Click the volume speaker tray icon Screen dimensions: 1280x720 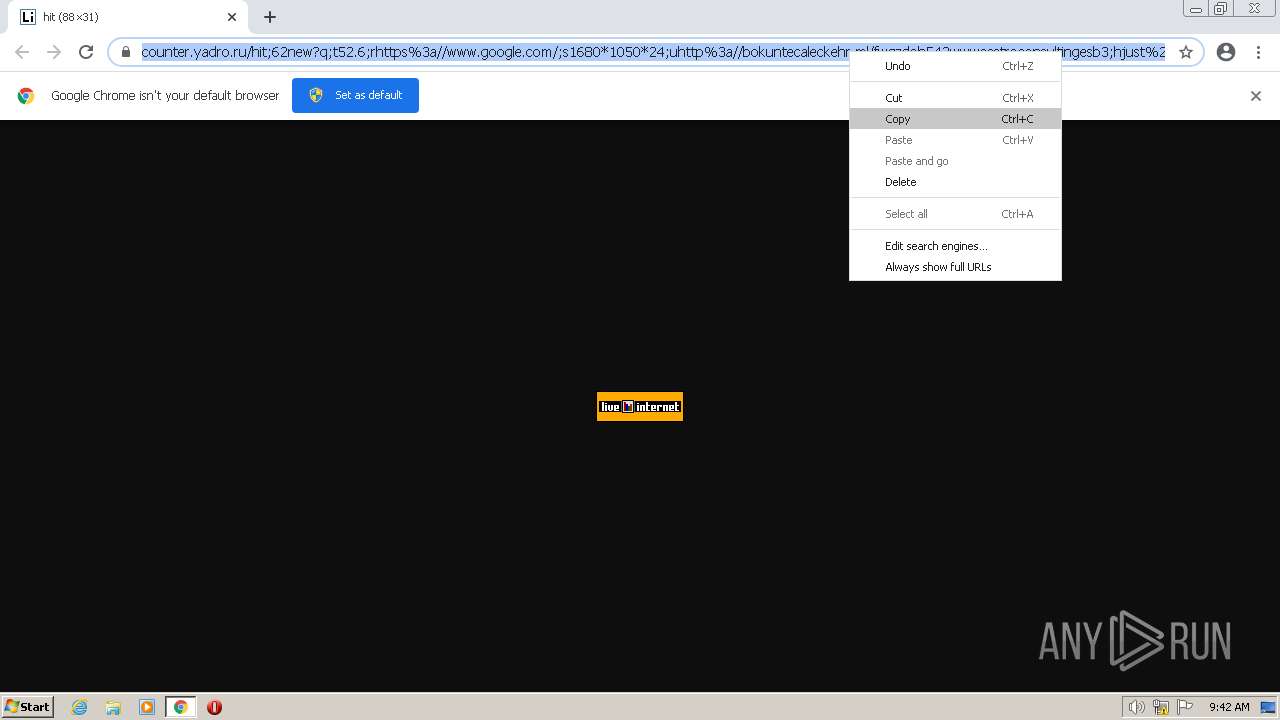pyautogui.click(x=1136, y=707)
